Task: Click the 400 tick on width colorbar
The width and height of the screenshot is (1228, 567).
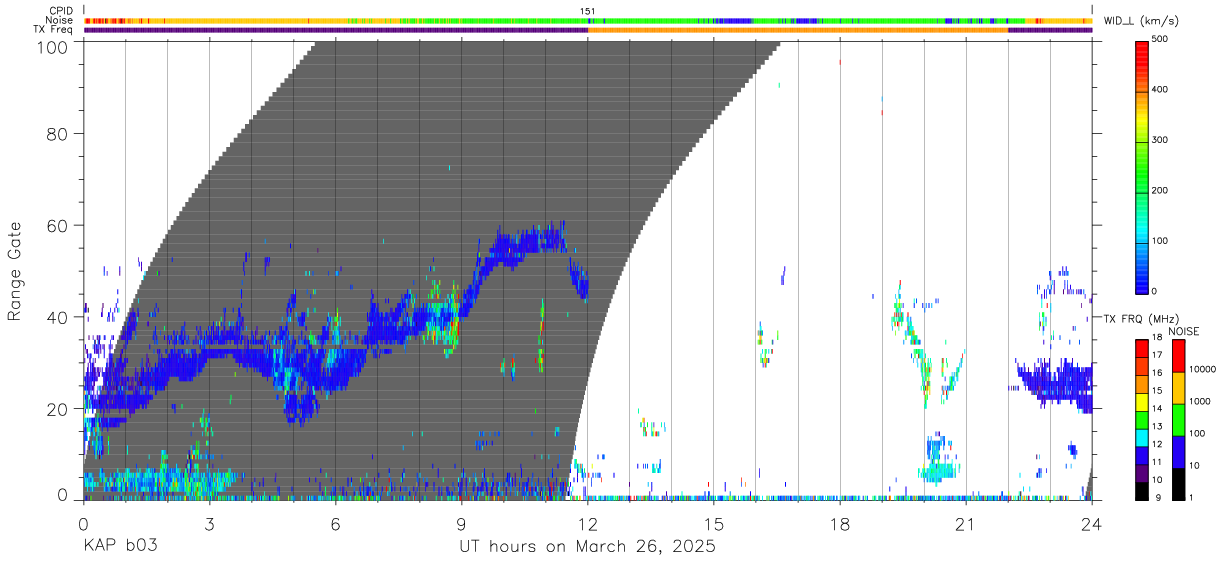Action: point(1160,90)
